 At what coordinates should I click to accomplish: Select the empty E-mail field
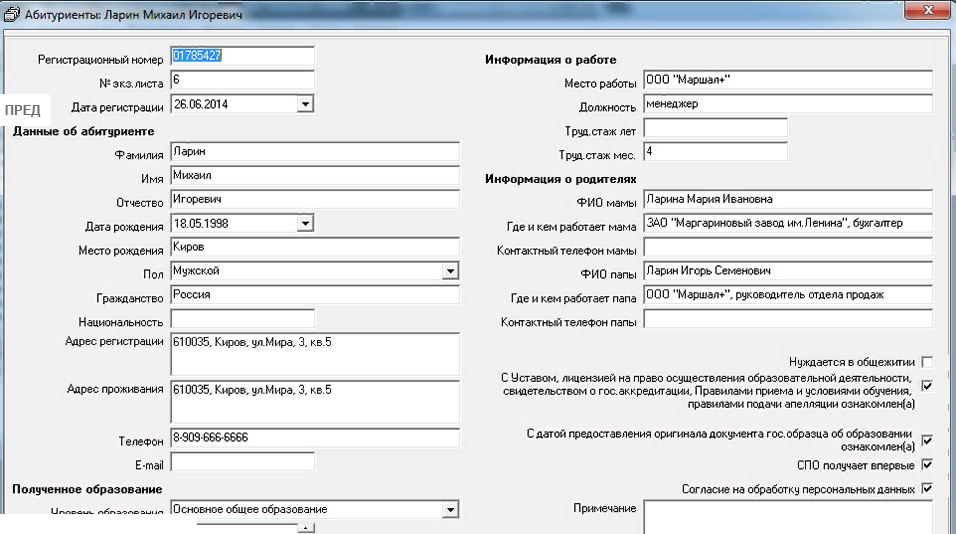click(242, 462)
